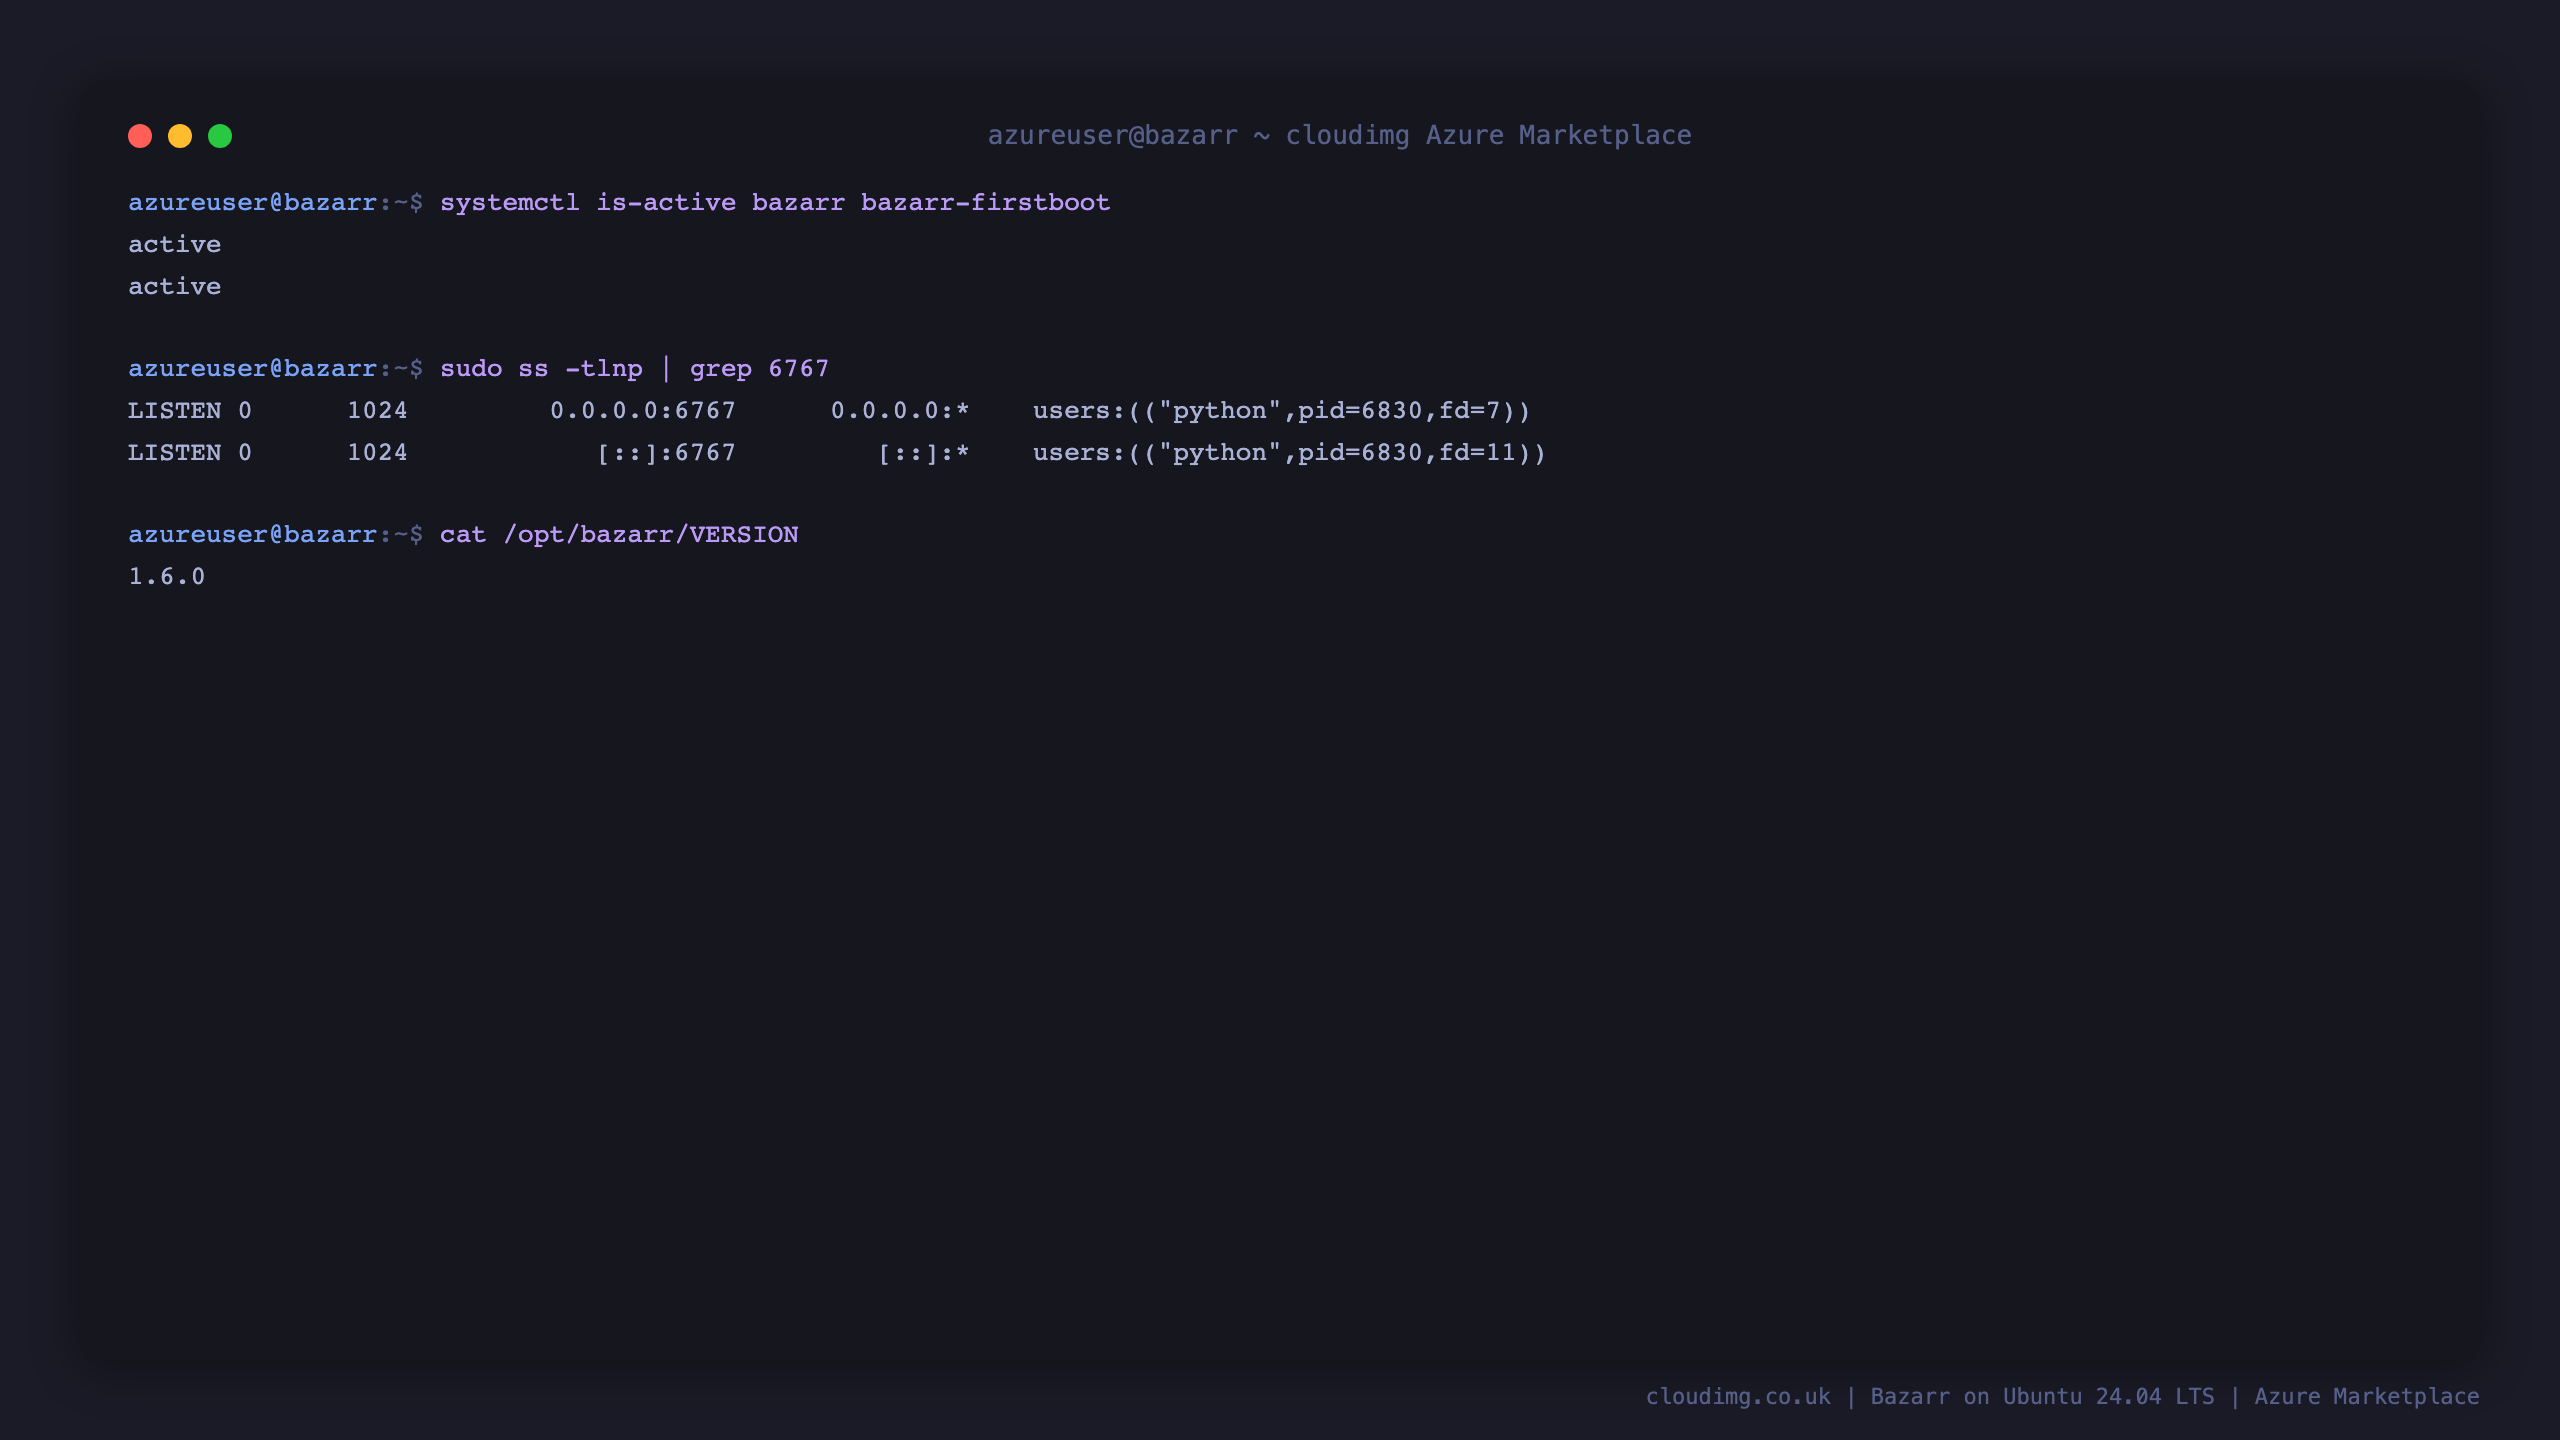This screenshot has height=1440, width=2560.
Task: Click the prompt 'azureuser@bazarr:~$' before cat
Action: click(x=276, y=535)
